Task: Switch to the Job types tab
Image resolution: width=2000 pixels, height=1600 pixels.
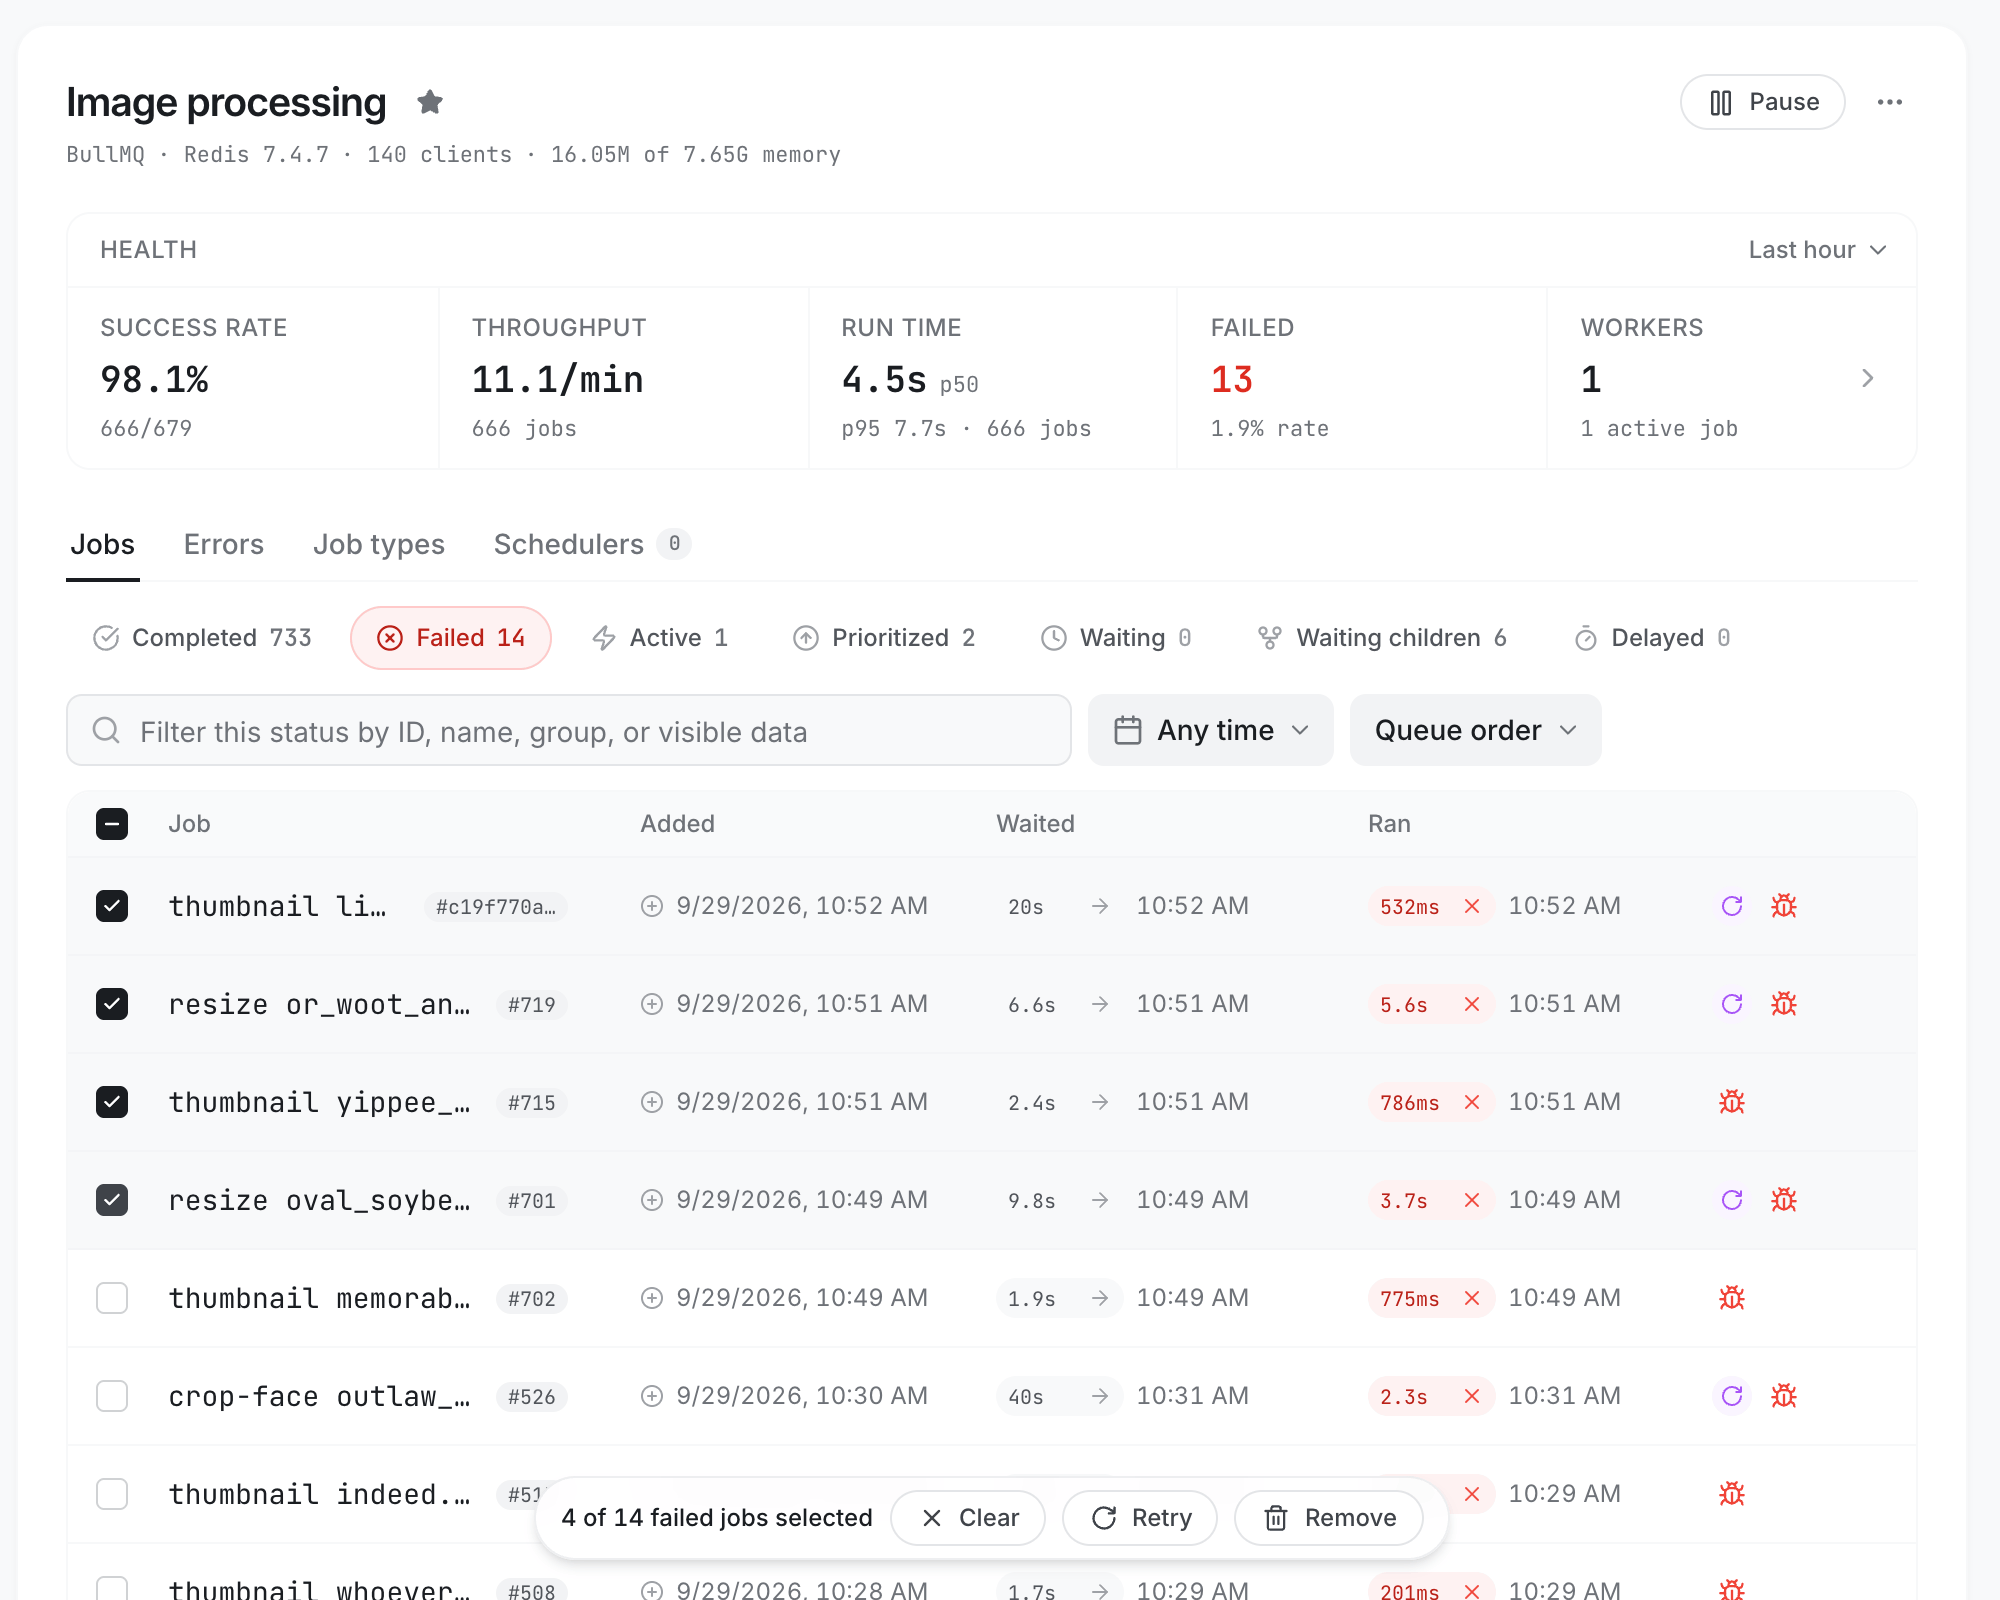Action: 379,544
